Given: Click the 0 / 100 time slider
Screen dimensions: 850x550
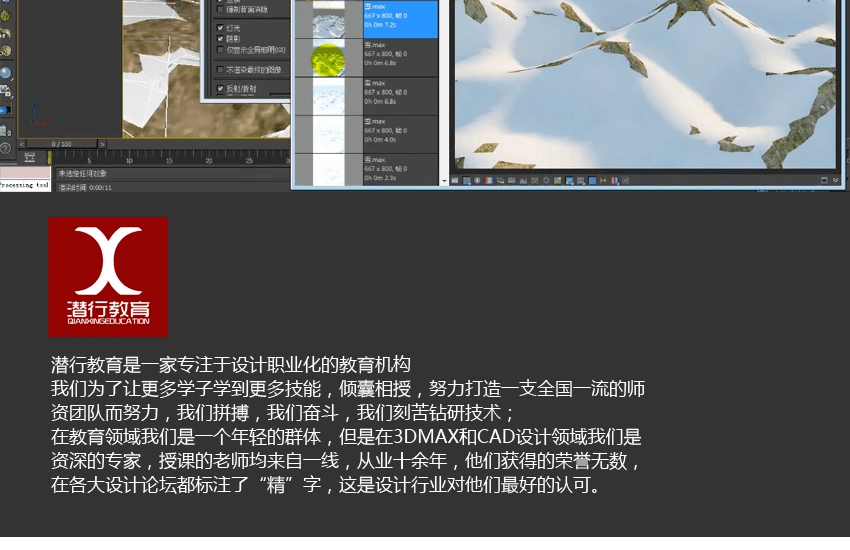Looking at the screenshot, I should point(62,144).
